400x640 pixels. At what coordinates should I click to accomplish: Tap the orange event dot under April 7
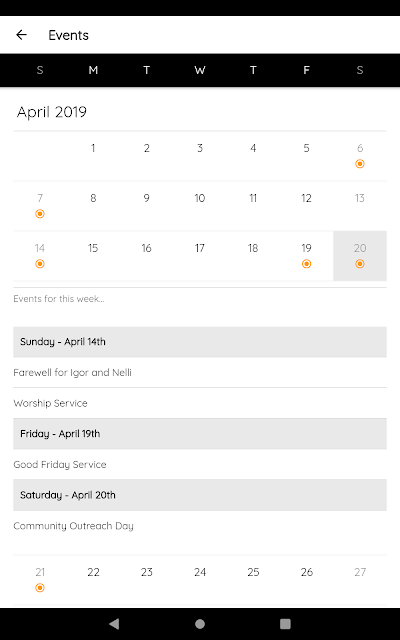40,214
